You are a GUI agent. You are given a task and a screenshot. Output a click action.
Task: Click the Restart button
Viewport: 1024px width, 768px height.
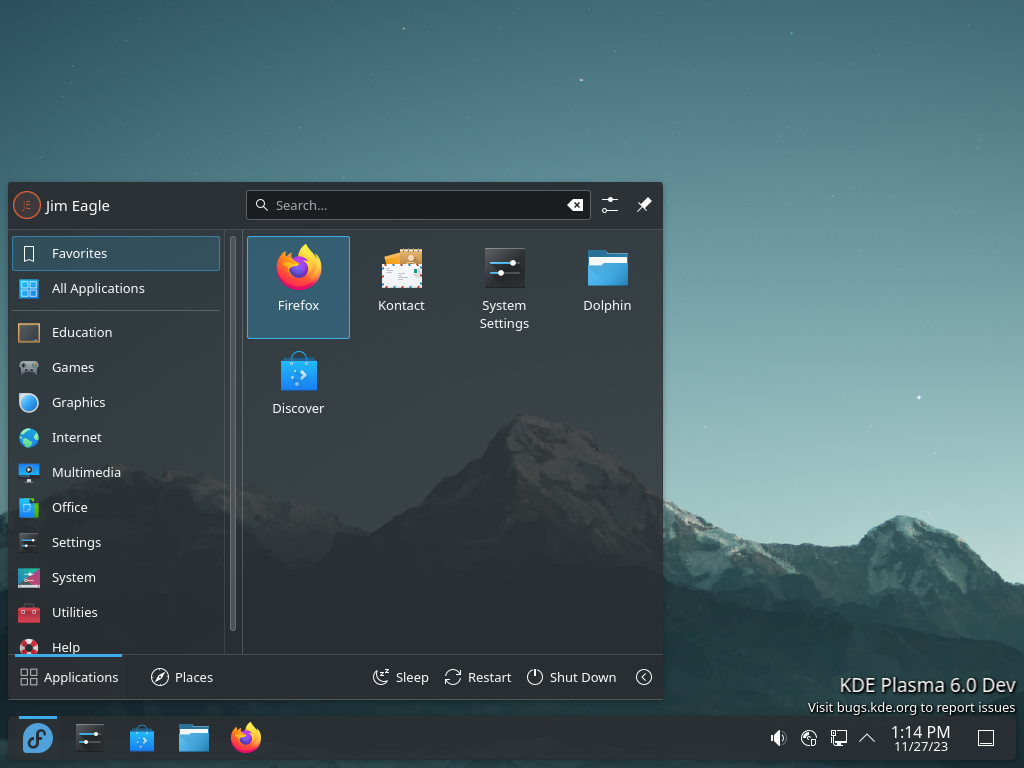point(478,677)
